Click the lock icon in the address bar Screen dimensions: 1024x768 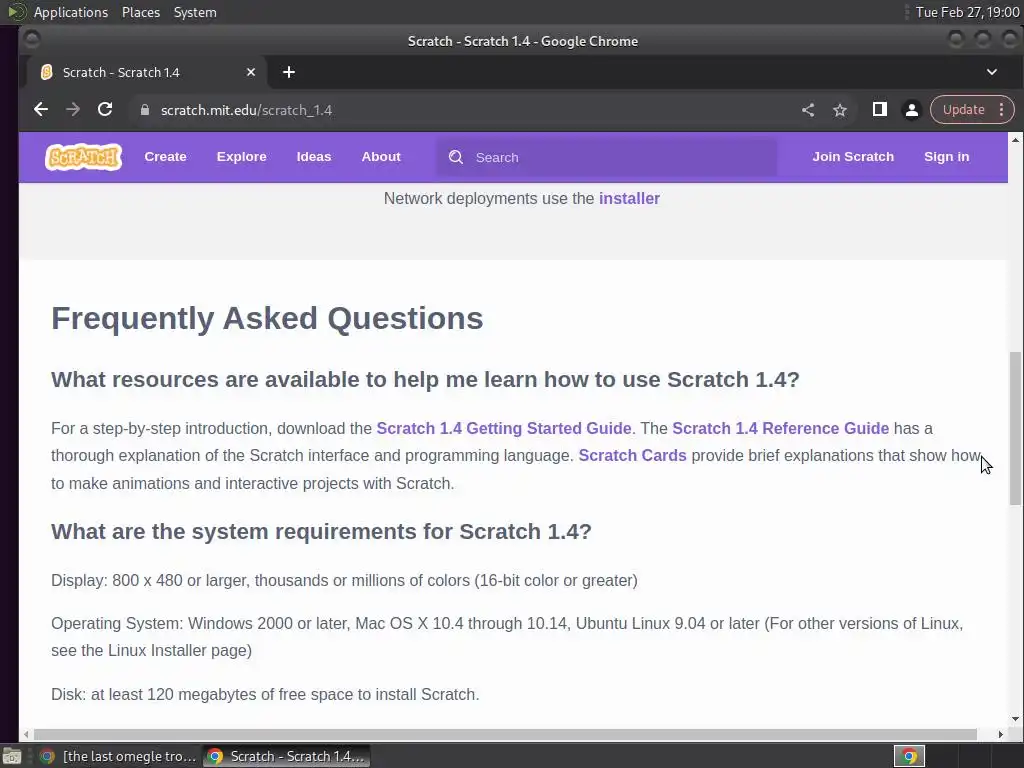pyautogui.click(x=145, y=110)
